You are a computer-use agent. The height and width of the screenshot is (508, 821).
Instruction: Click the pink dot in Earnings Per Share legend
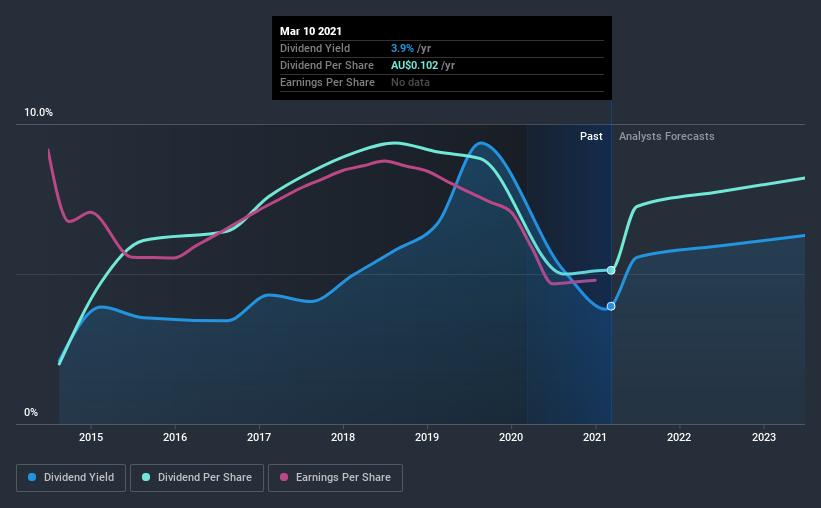[284, 477]
